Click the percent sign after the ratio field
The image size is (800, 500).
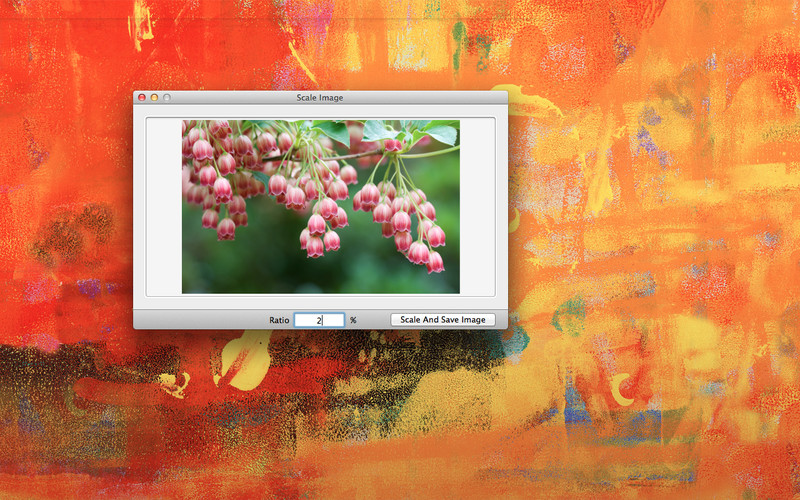point(353,320)
